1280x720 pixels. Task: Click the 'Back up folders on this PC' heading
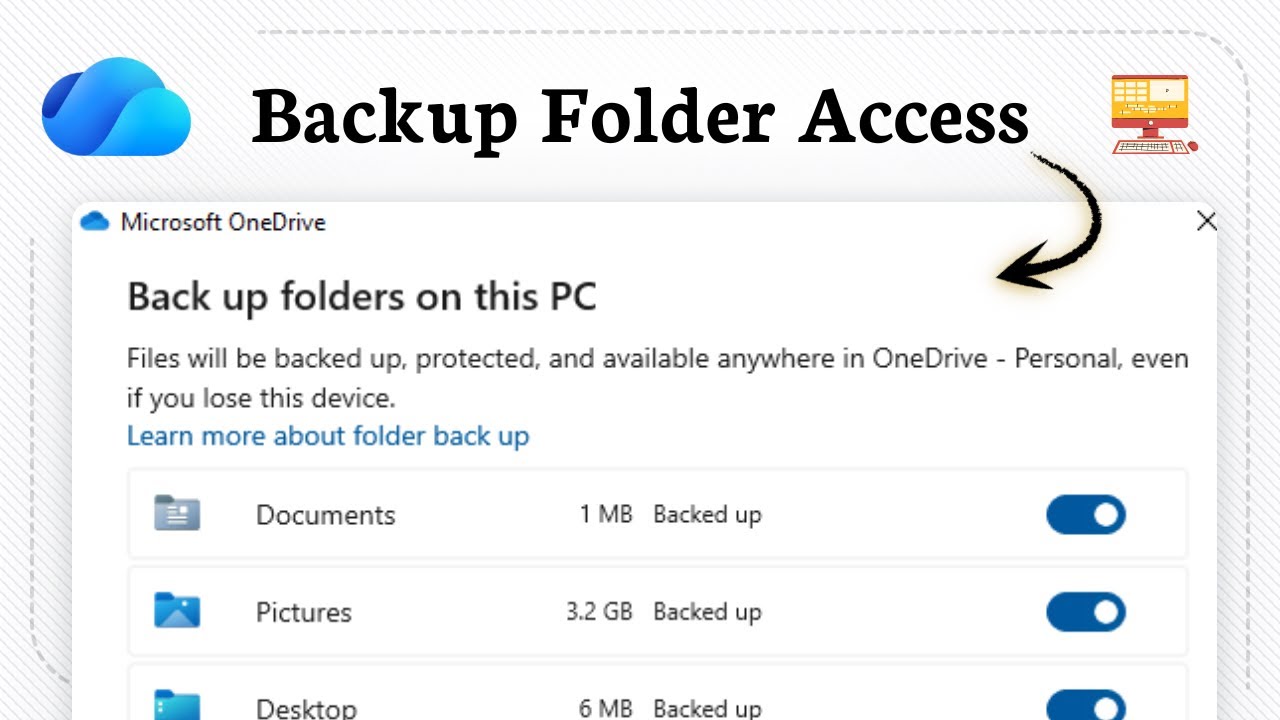[362, 297]
